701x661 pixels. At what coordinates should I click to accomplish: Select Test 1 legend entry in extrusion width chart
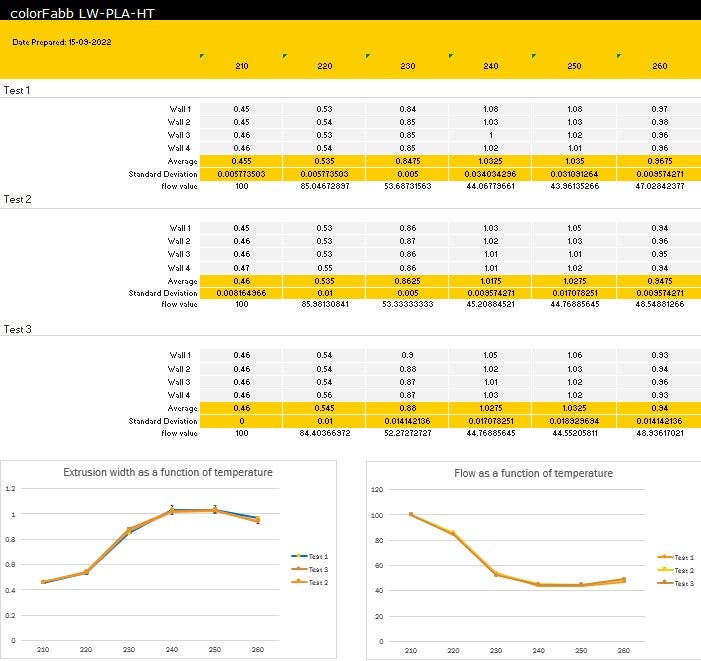[x=309, y=556]
